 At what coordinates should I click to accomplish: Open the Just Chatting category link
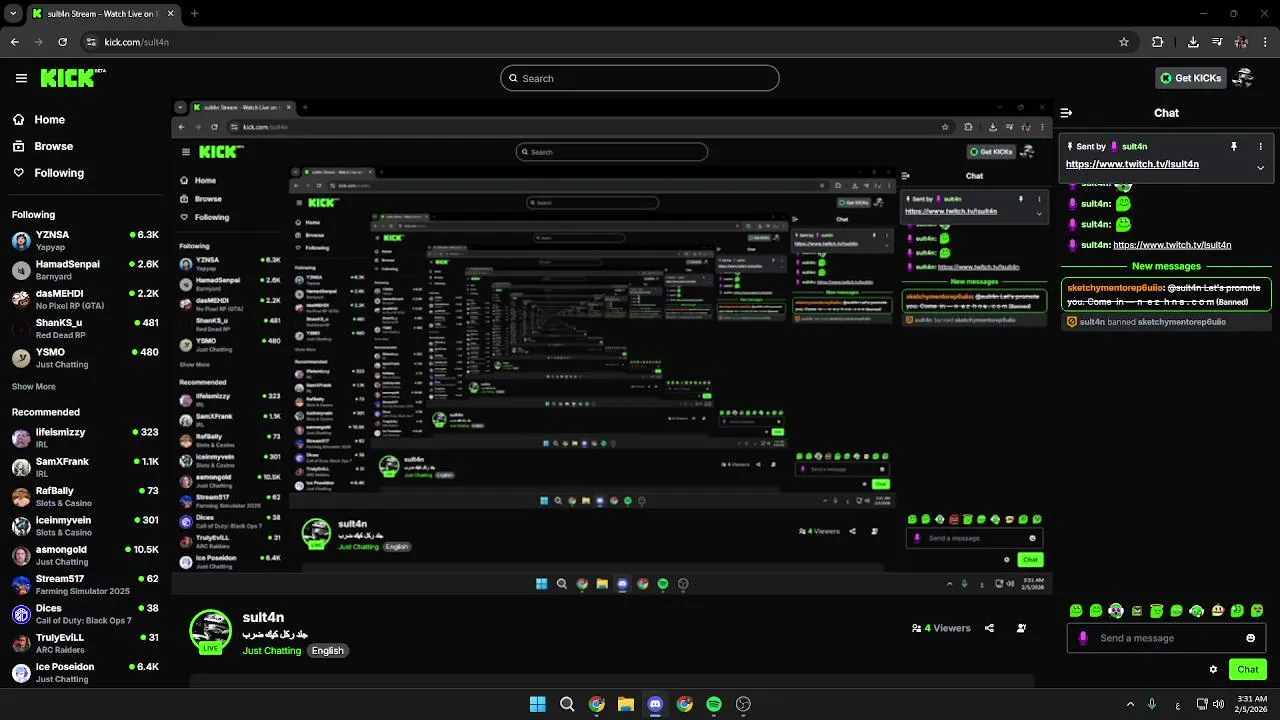point(272,650)
